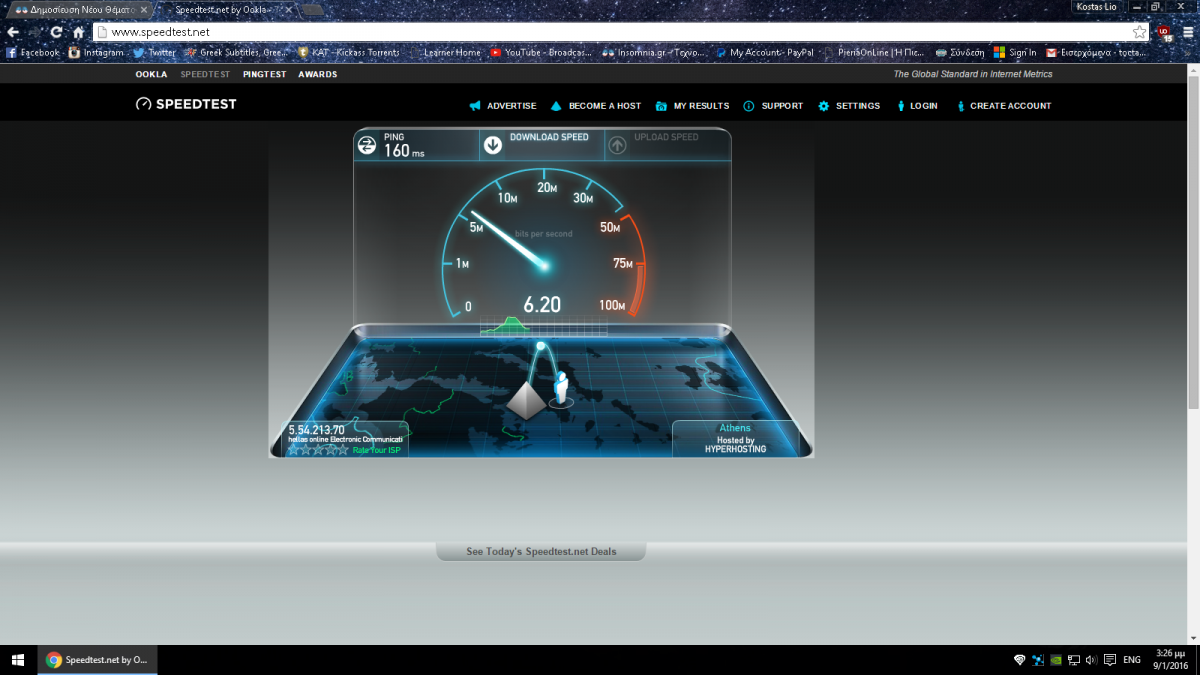Expand See Today's Speedtest.net Deals bar
Viewport: 1200px width, 675px height.
pyautogui.click(x=541, y=551)
